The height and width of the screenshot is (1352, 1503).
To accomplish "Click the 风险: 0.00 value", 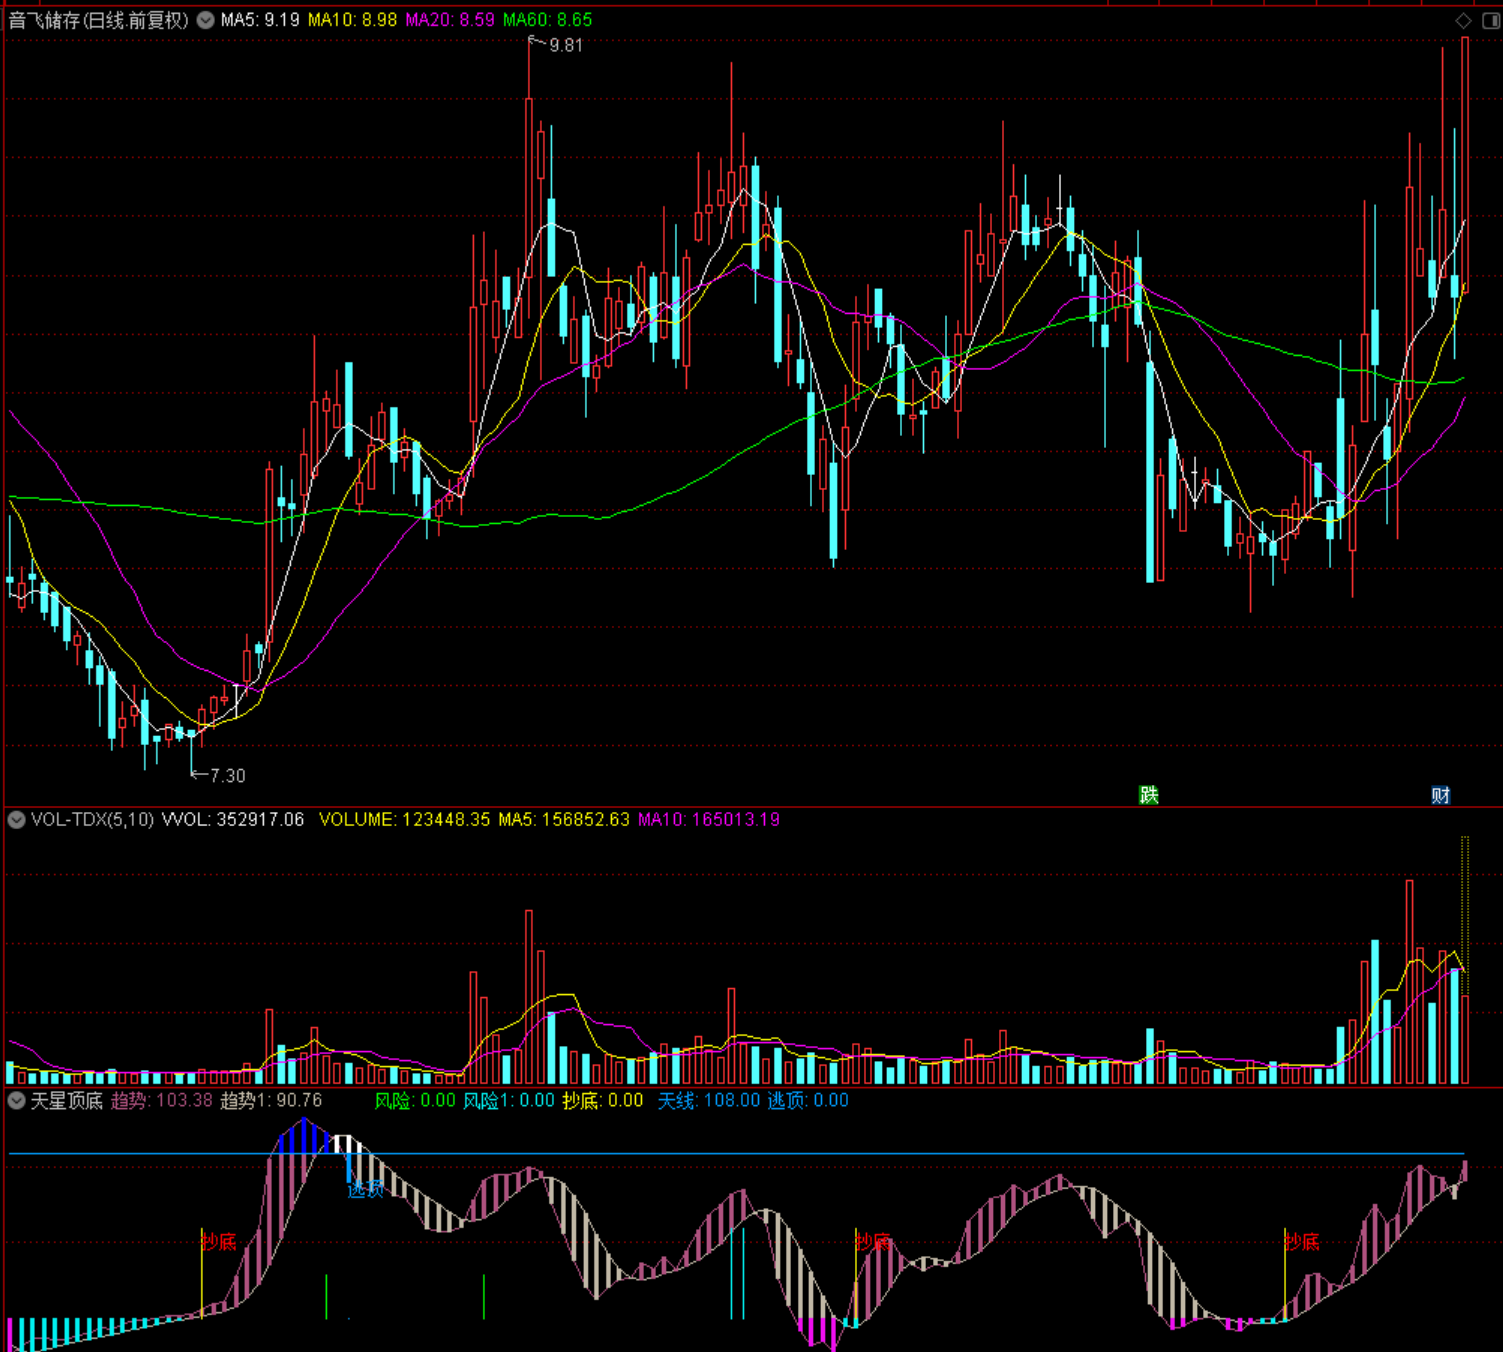I will pos(415,1101).
